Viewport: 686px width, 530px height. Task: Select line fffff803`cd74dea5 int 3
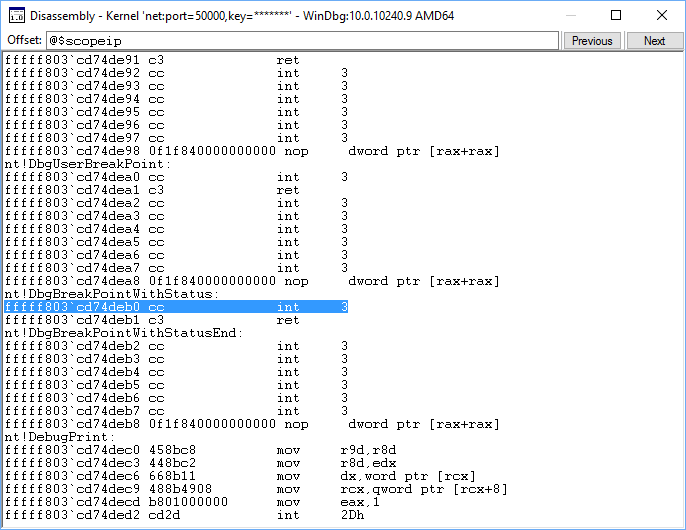coord(176,242)
